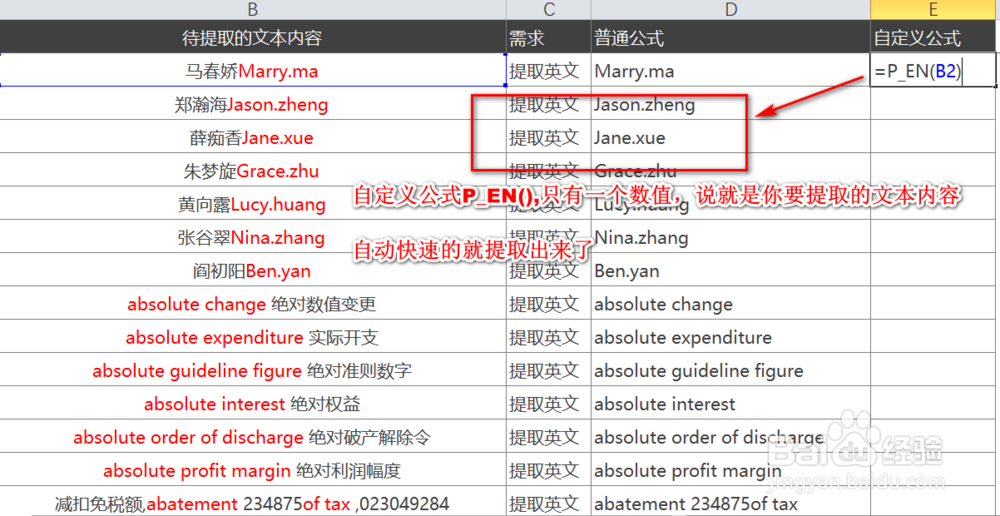
Task: Click result cell Ben.yan in column D
Action: 731,270
